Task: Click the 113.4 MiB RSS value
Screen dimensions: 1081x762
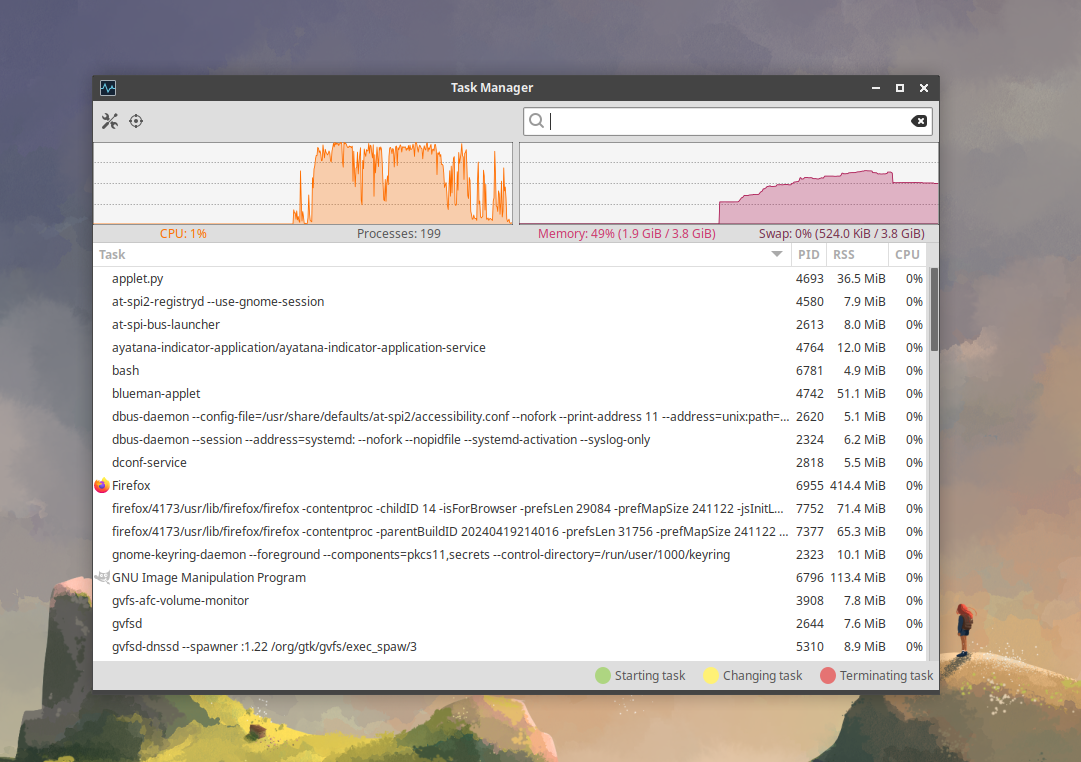Action: coord(858,577)
